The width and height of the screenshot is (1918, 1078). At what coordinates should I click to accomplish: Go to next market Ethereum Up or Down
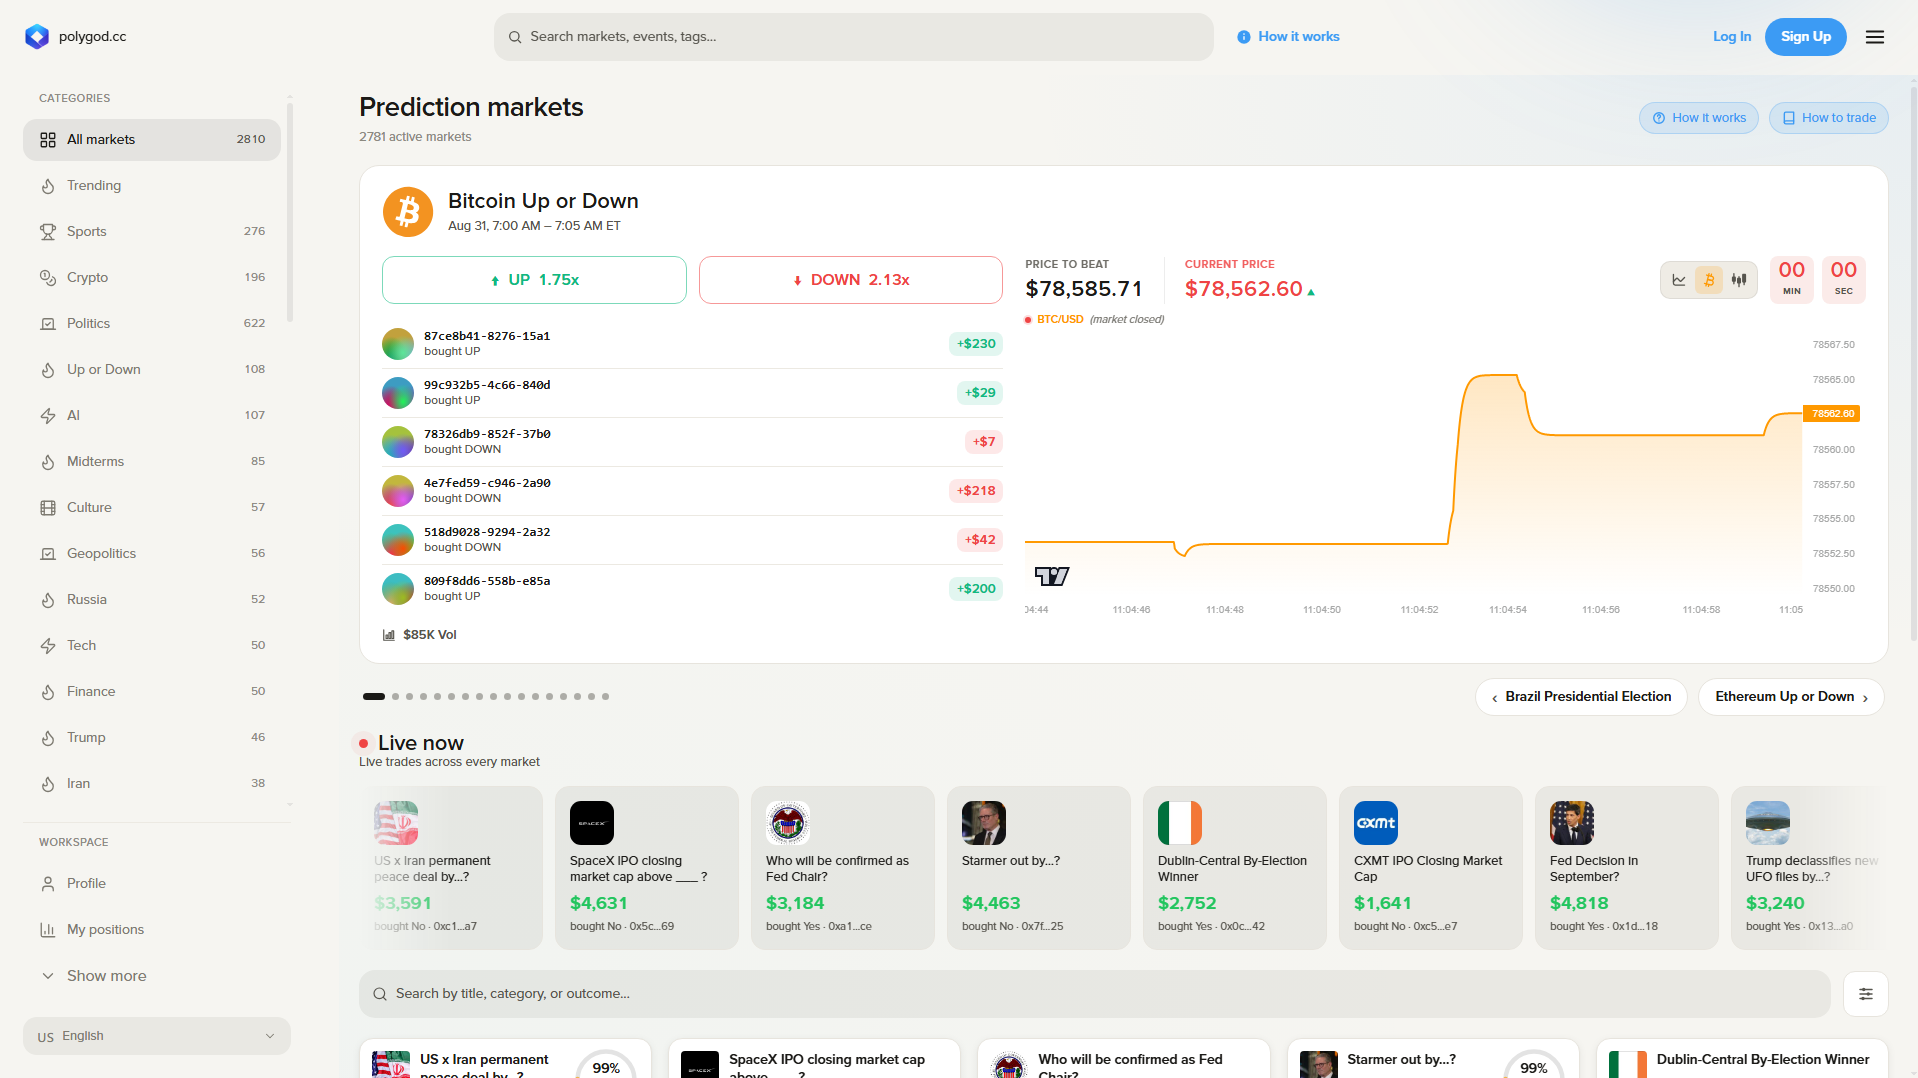tap(1791, 697)
